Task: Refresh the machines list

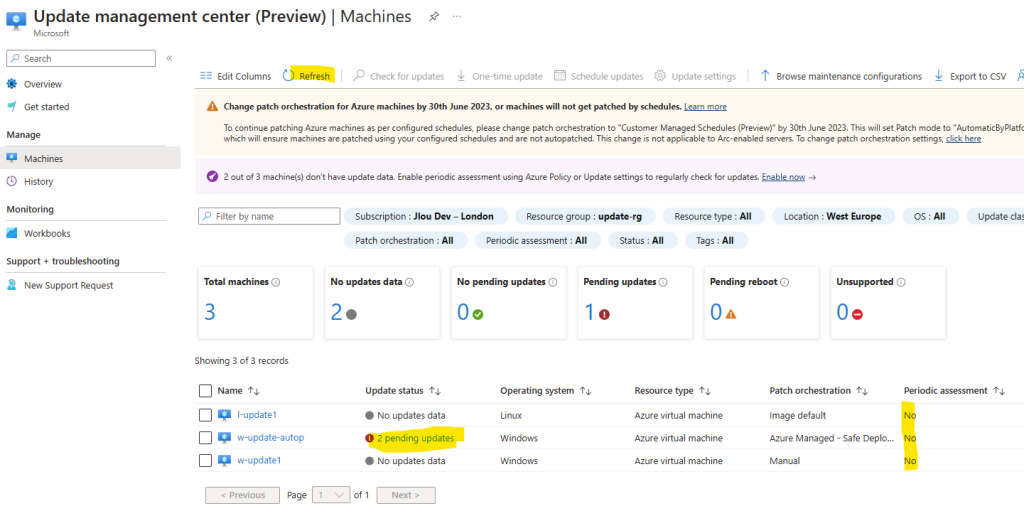Action: coord(307,76)
